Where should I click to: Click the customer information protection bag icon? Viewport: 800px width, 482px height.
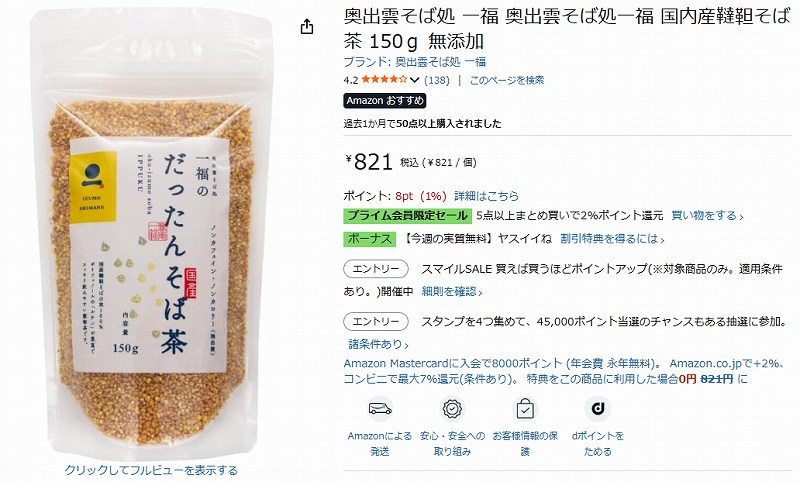[x=525, y=409]
